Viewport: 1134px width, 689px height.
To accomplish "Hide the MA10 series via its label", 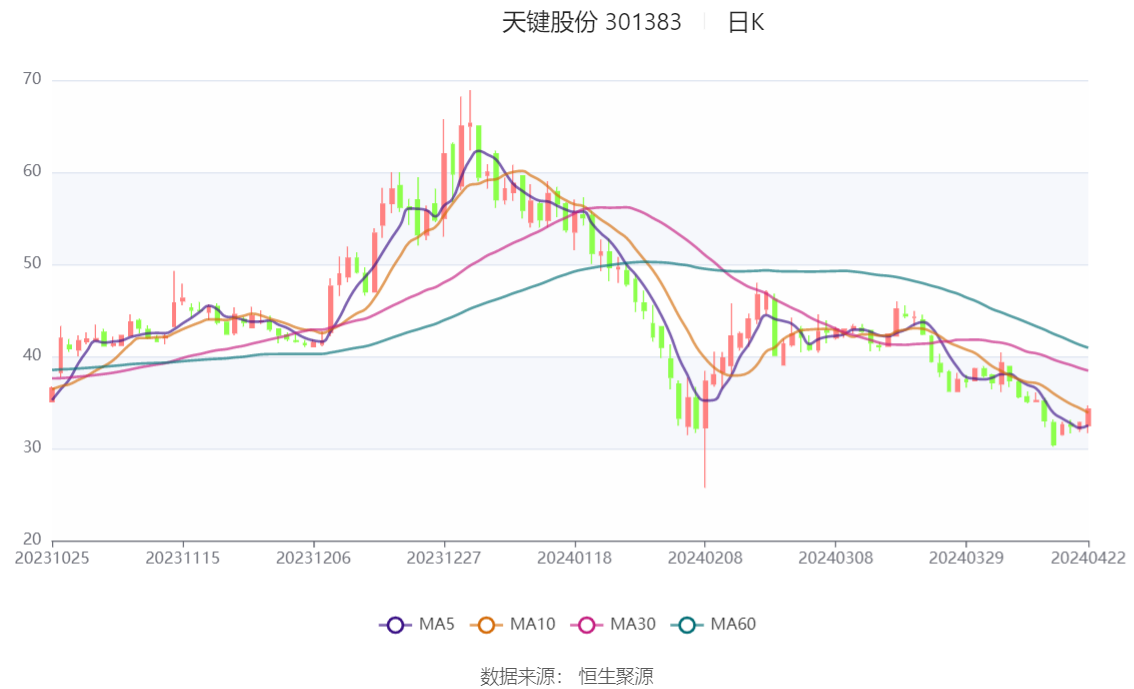I will [x=532, y=625].
